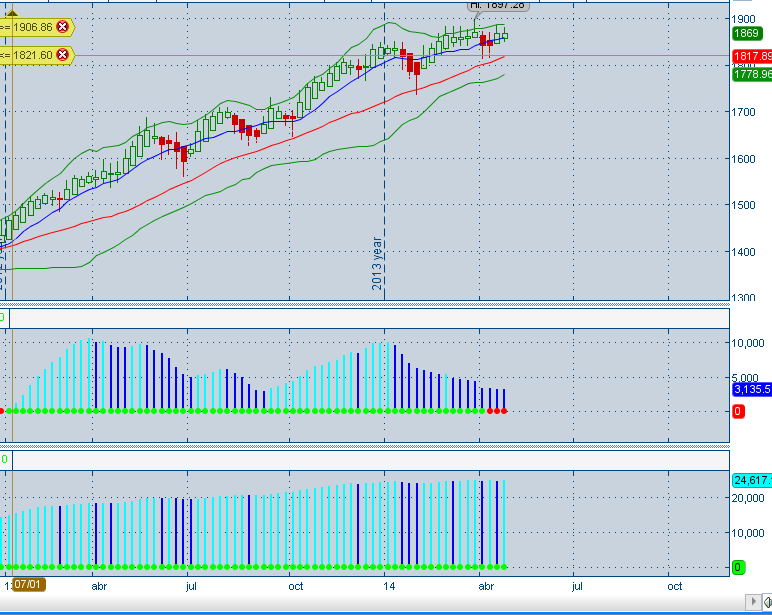Click the 1600 price axis label

pyautogui.click(x=743, y=159)
